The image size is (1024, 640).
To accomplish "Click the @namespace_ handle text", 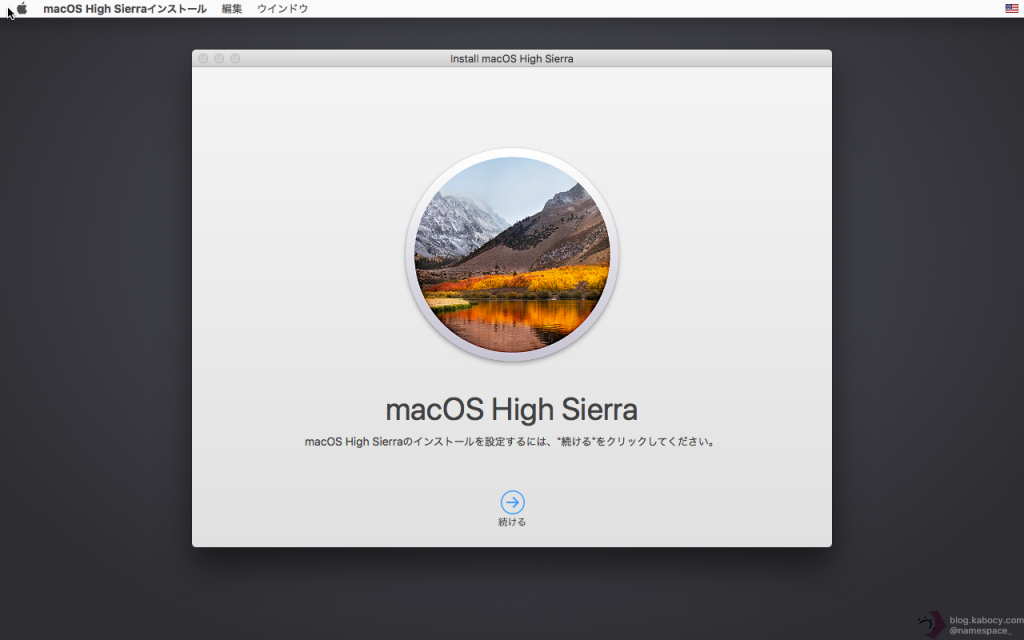I will (980, 631).
